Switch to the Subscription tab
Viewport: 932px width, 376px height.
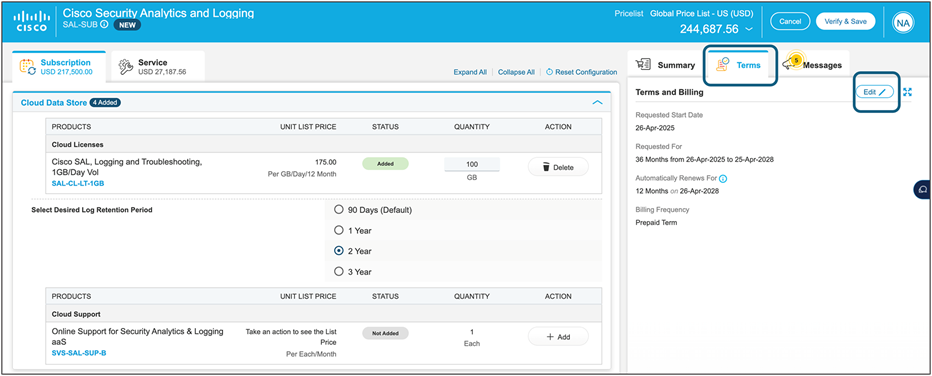pyautogui.click(x=59, y=67)
